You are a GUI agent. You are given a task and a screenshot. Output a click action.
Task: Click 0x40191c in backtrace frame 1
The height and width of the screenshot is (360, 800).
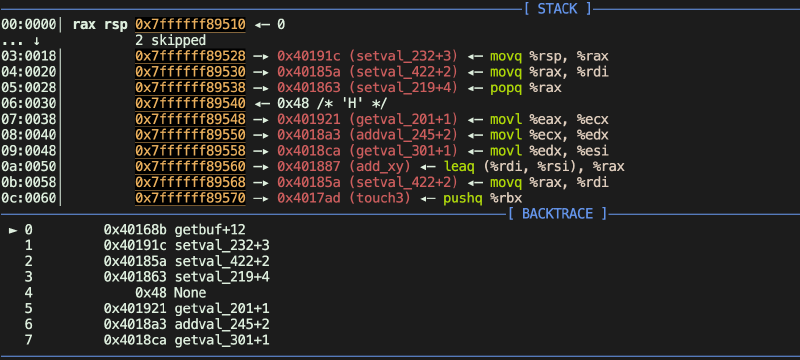click(x=135, y=246)
